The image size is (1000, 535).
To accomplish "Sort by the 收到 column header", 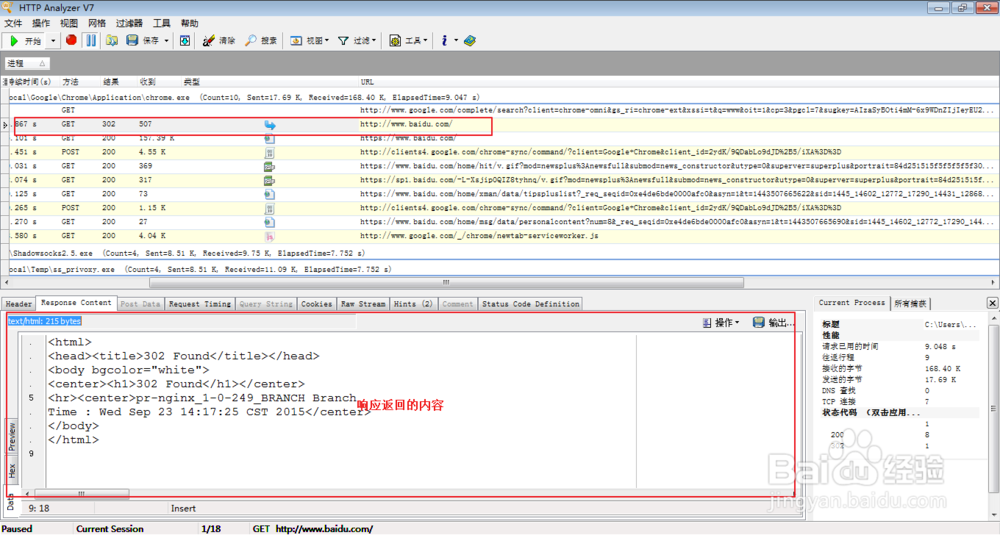I will point(147,82).
